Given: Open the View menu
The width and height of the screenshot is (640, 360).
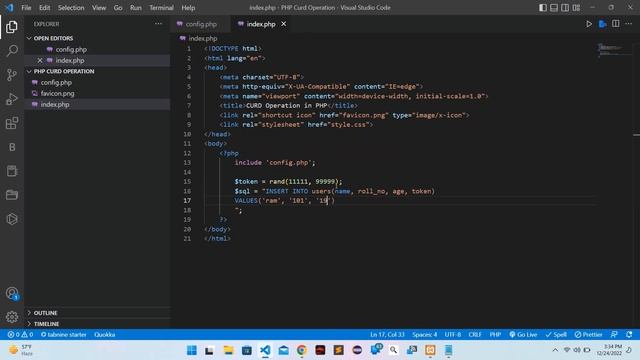Looking at the screenshot, I should [99, 8].
